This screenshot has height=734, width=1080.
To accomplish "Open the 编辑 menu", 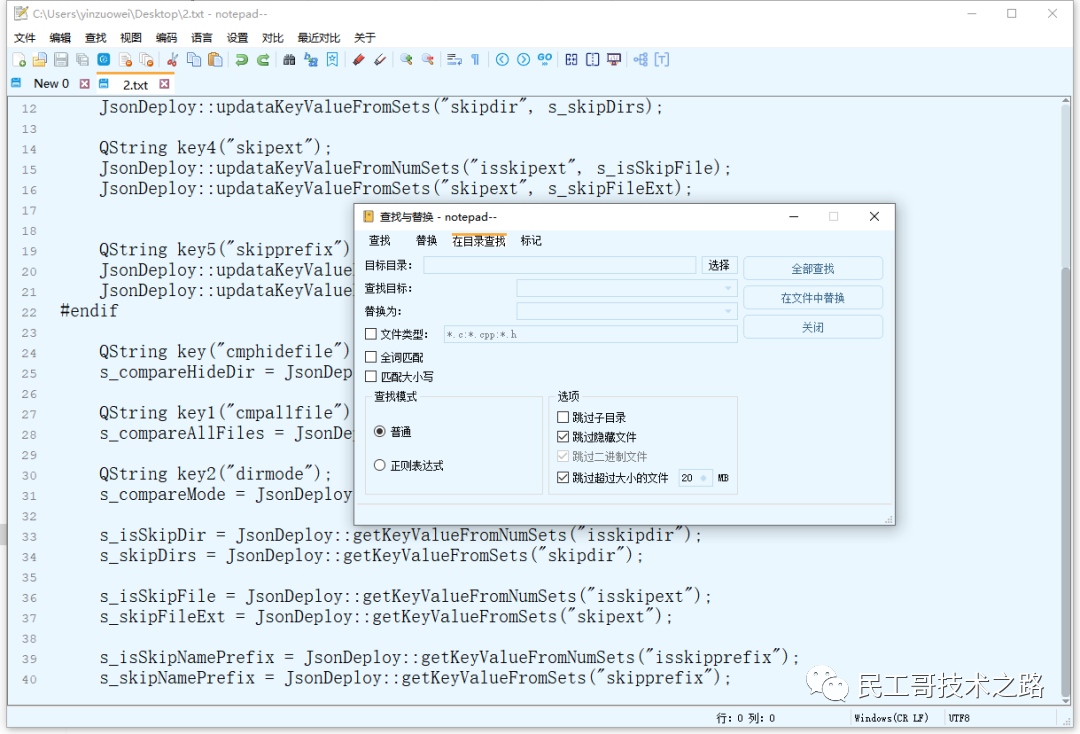I will coord(60,38).
